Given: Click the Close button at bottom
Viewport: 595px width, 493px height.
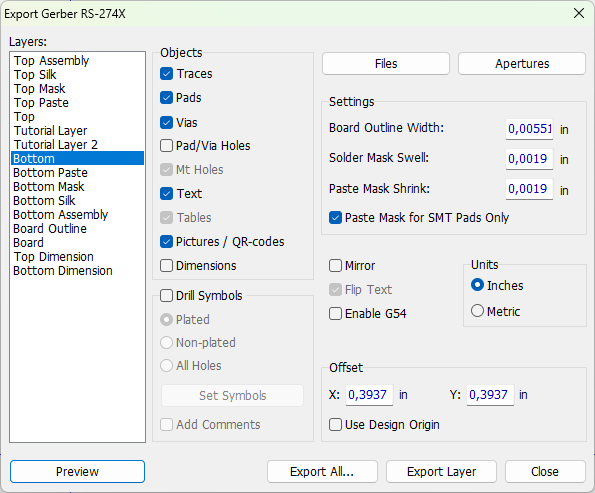Looking at the screenshot, I should tap(545, 471).
